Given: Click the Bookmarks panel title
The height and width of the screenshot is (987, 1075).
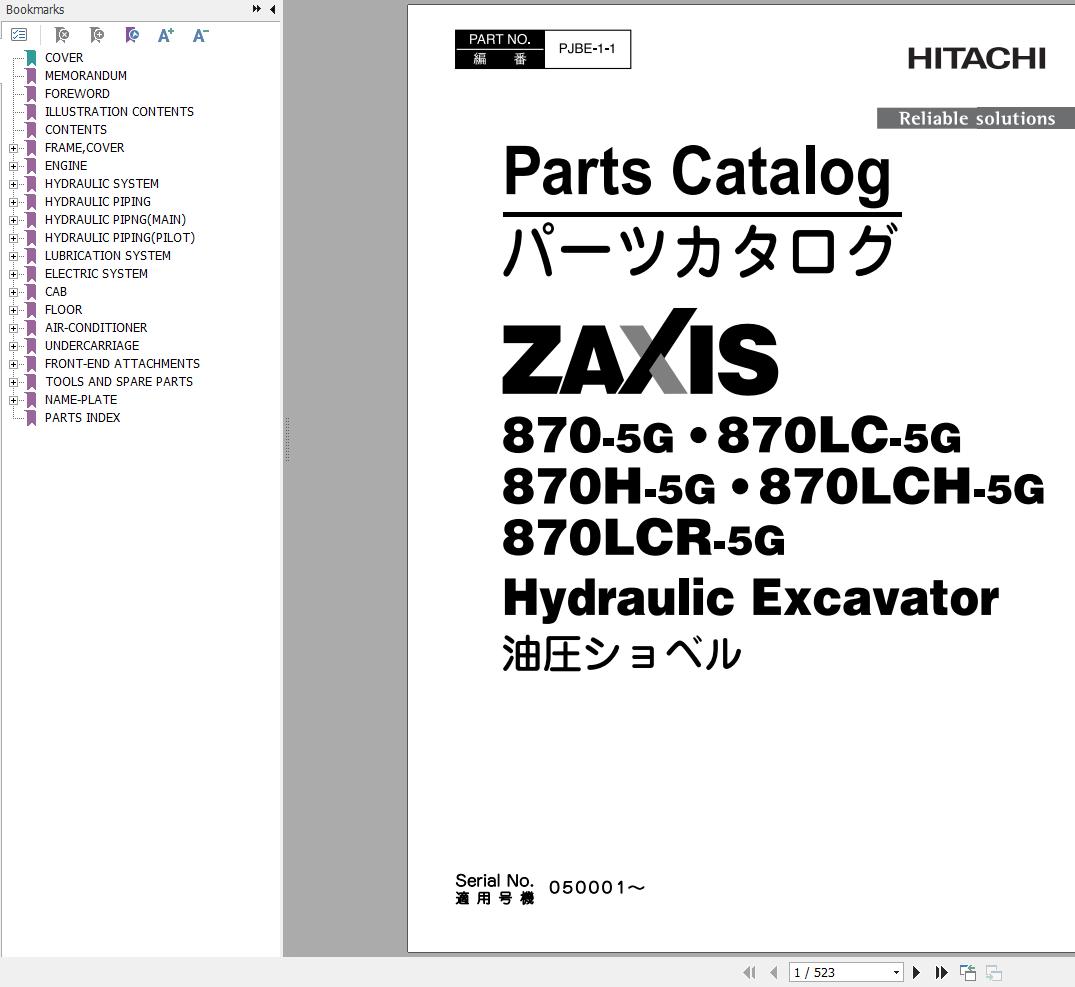Looking at the screenshot, I should [35, 10].
